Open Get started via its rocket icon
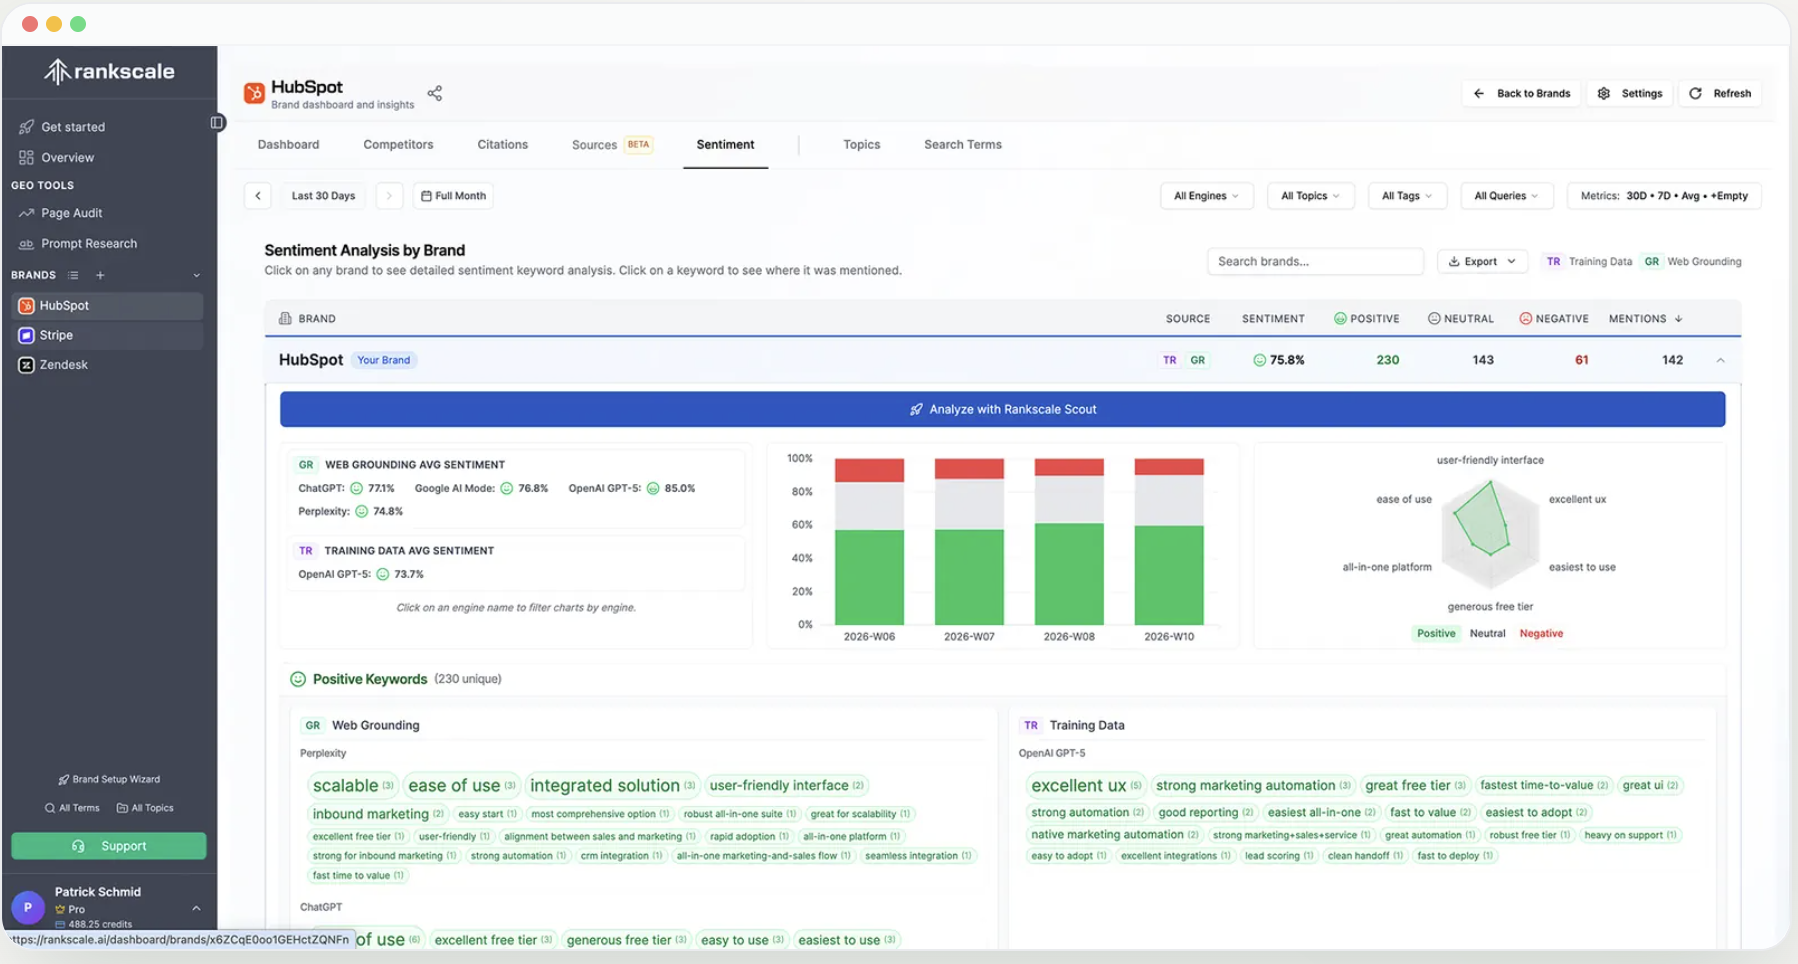The height and width of the screenshot is (964, 1798). tap(26, 127)
